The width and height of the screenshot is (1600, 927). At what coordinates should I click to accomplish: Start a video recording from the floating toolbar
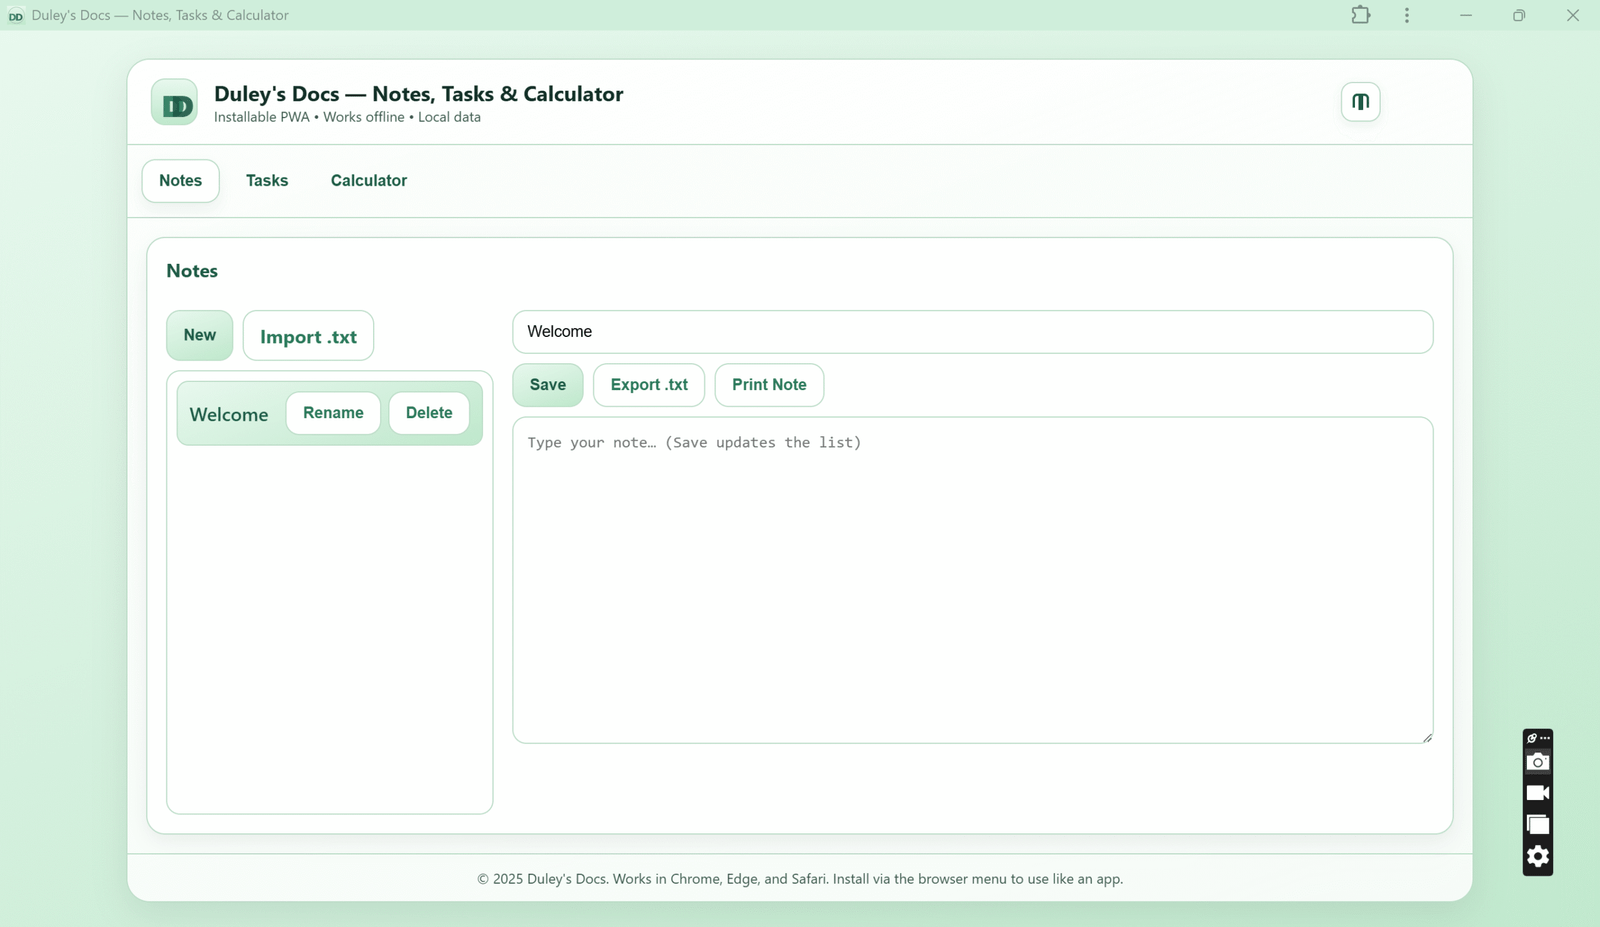(1537, 792)
